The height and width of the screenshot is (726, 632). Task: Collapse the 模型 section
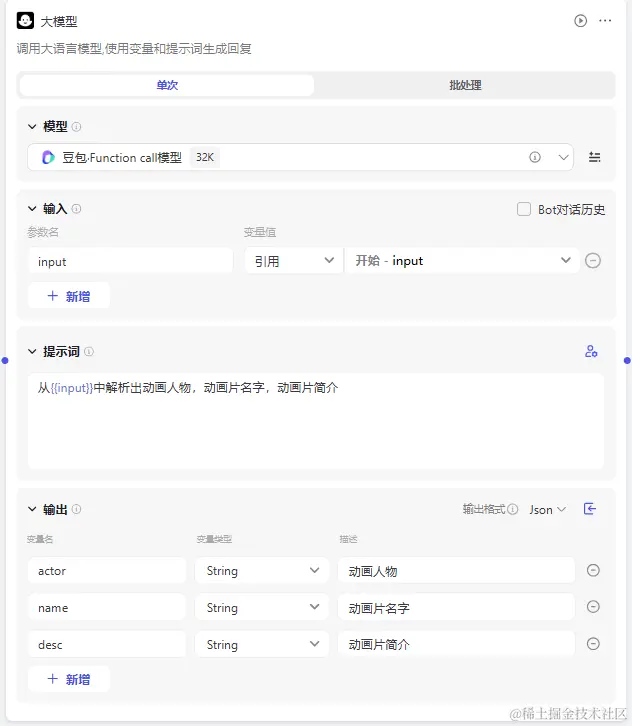[x=32, y=126]
